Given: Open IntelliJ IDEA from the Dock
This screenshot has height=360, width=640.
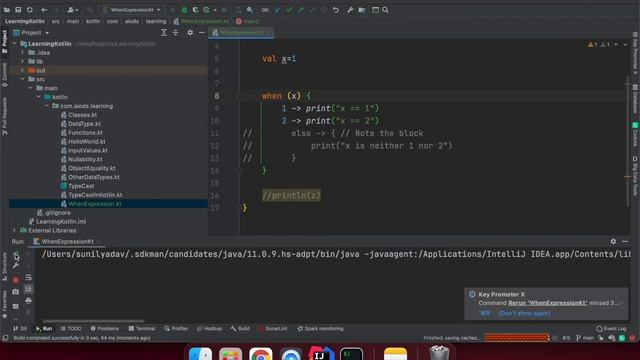Looking at the screenshot, I should point(321,353).
